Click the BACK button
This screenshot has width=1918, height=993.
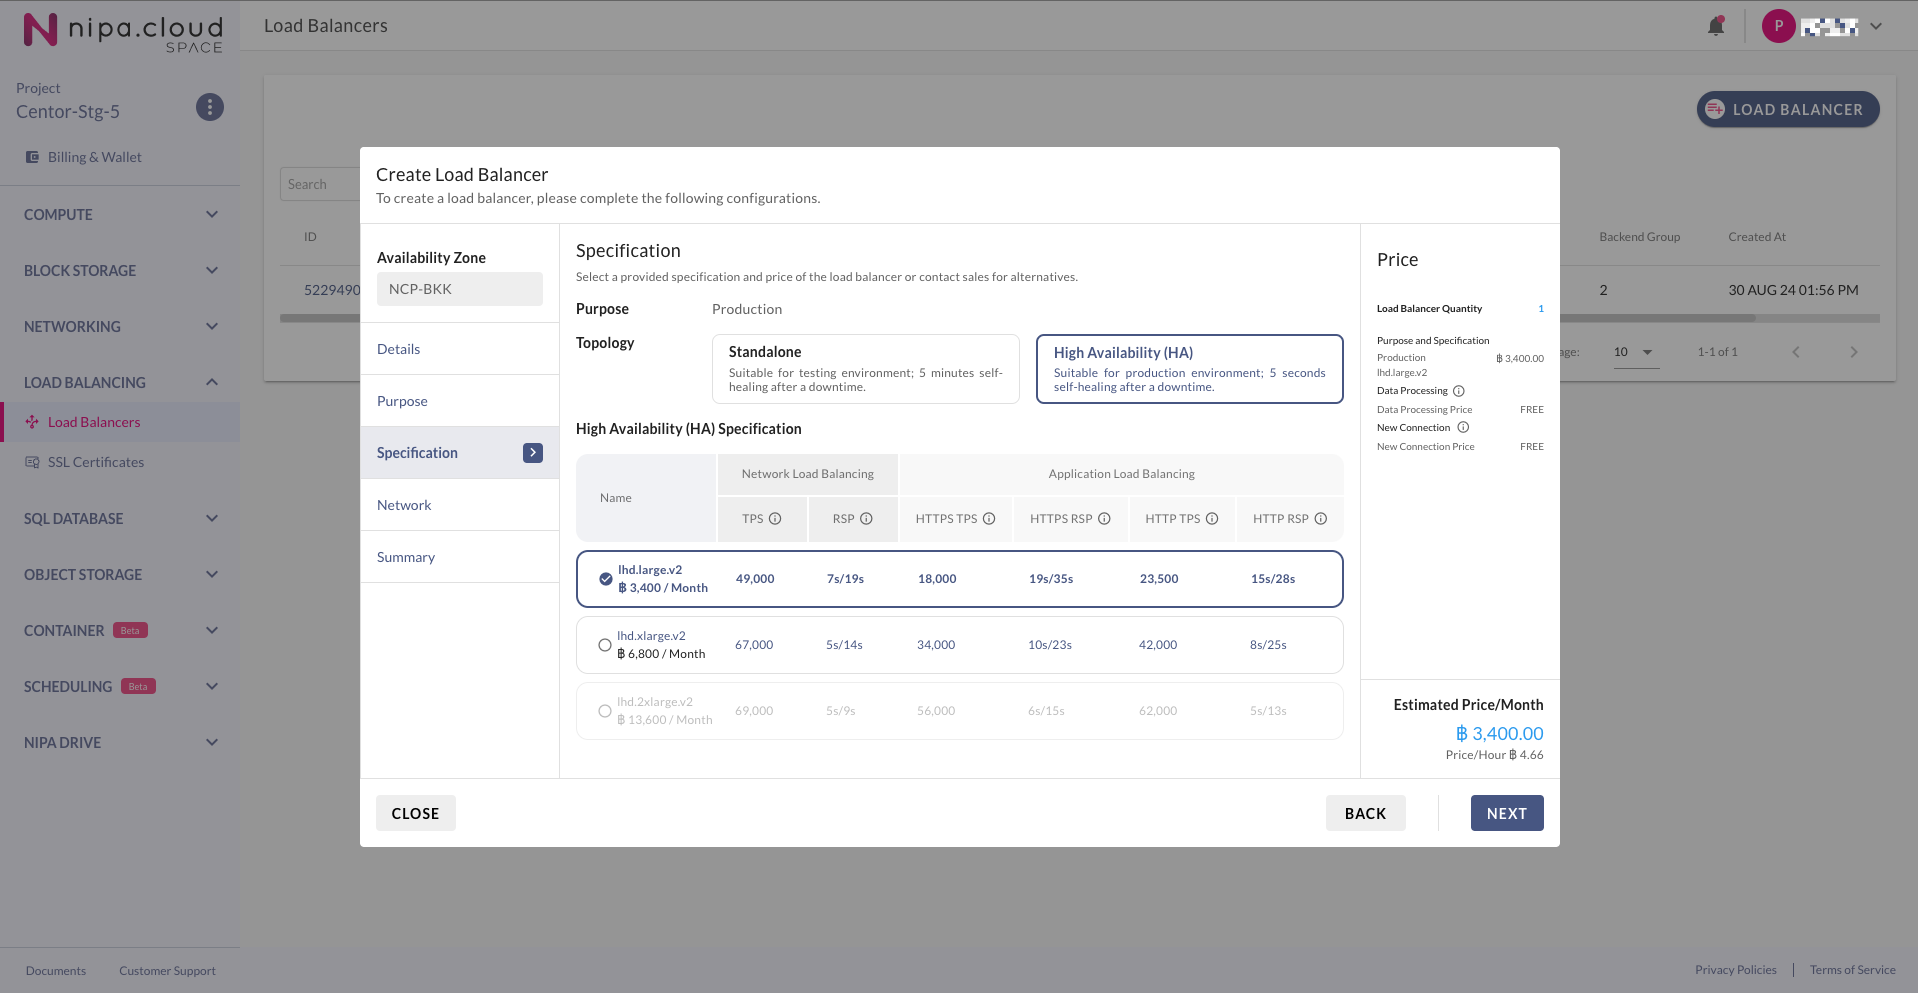coord(1365,813)
